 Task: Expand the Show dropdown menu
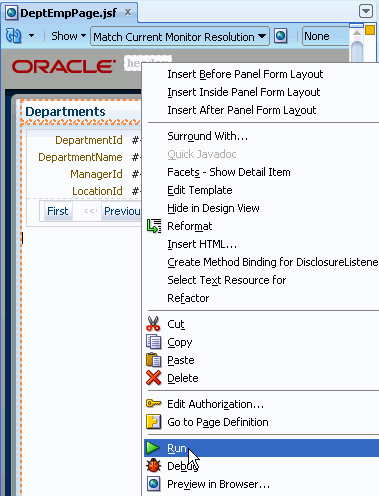click(68, 36)
